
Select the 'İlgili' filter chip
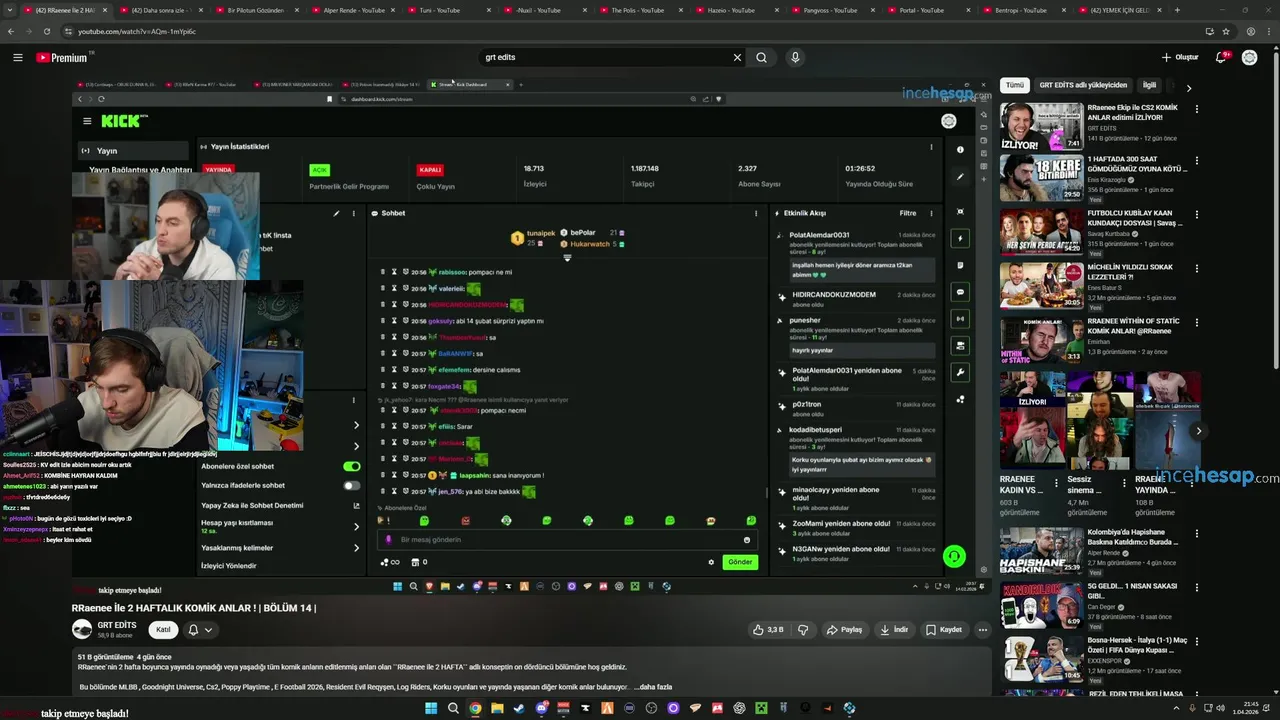[1150, 85]
